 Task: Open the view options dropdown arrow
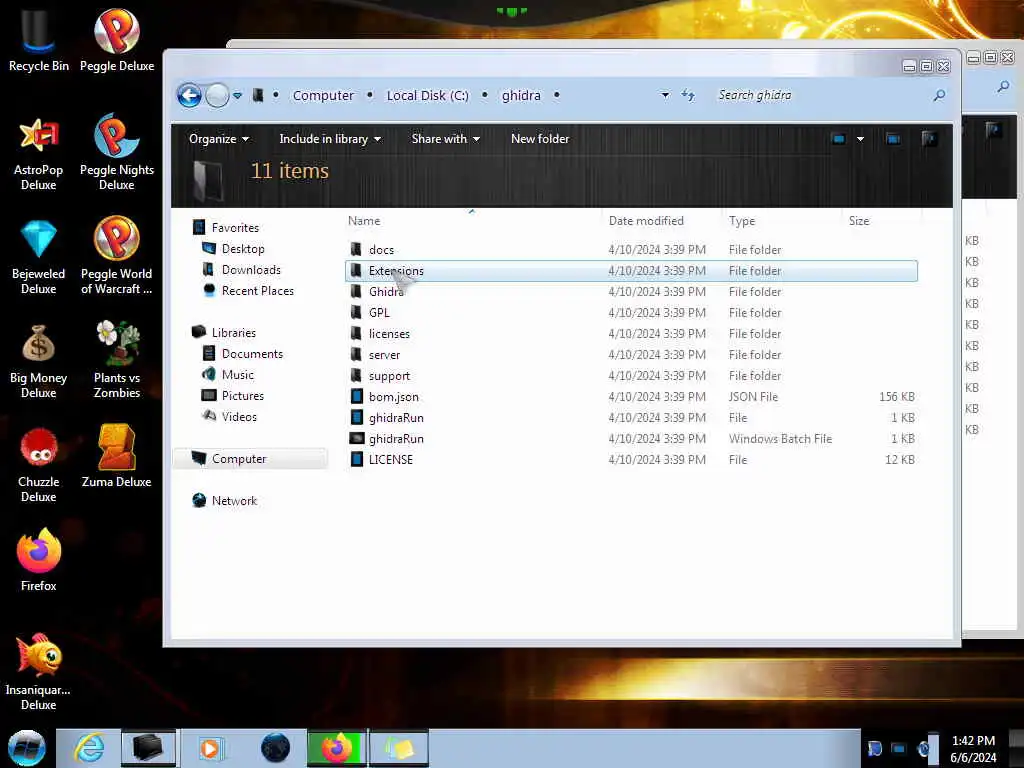(x=860, y=138)
